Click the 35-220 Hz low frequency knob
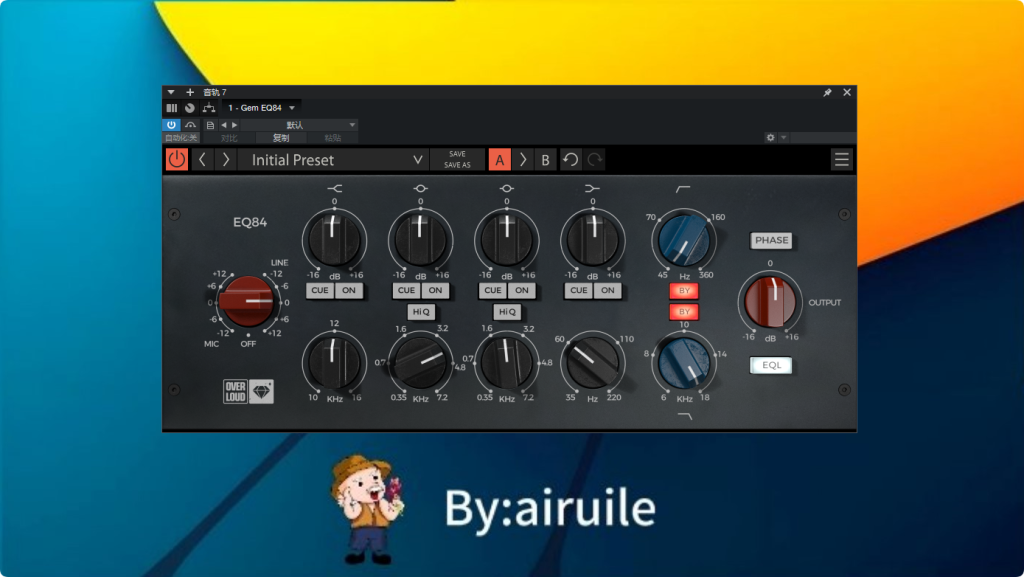The width and height of the screenshot is (1024, 577). (x=592, y=362)
